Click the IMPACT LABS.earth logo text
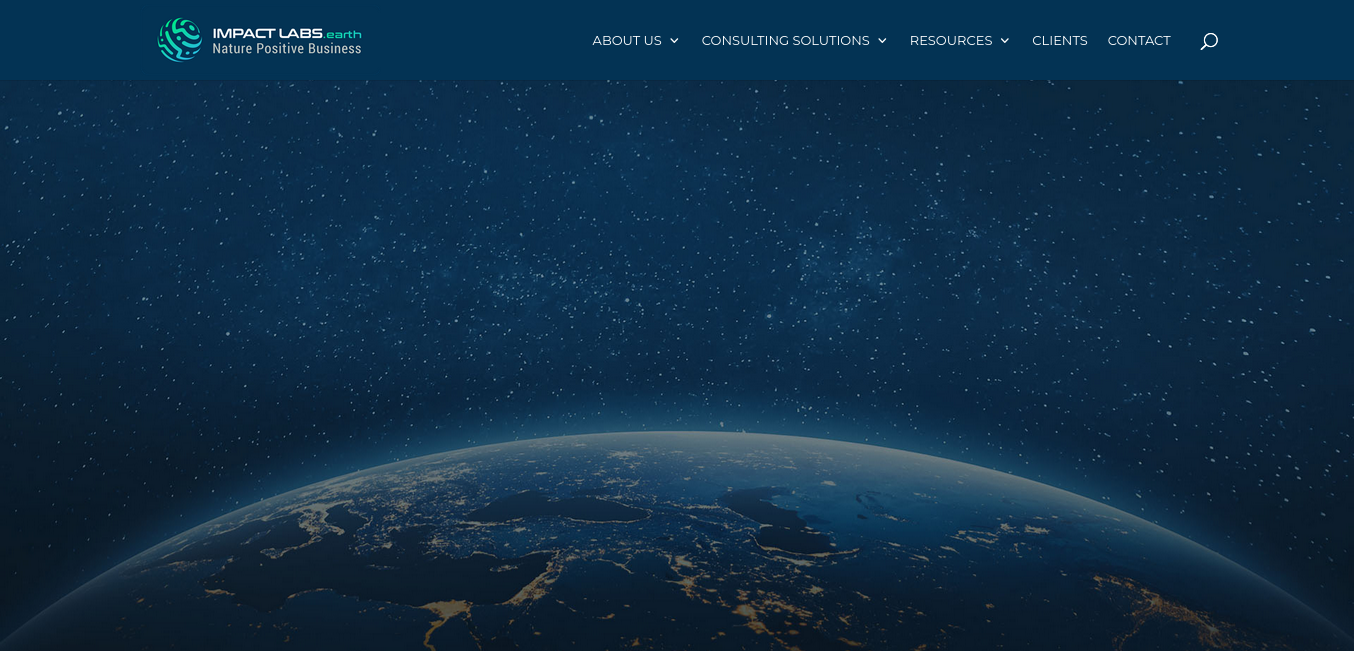Image resolution: width=1366 pixels, height=651 pixels. (287, 33)
